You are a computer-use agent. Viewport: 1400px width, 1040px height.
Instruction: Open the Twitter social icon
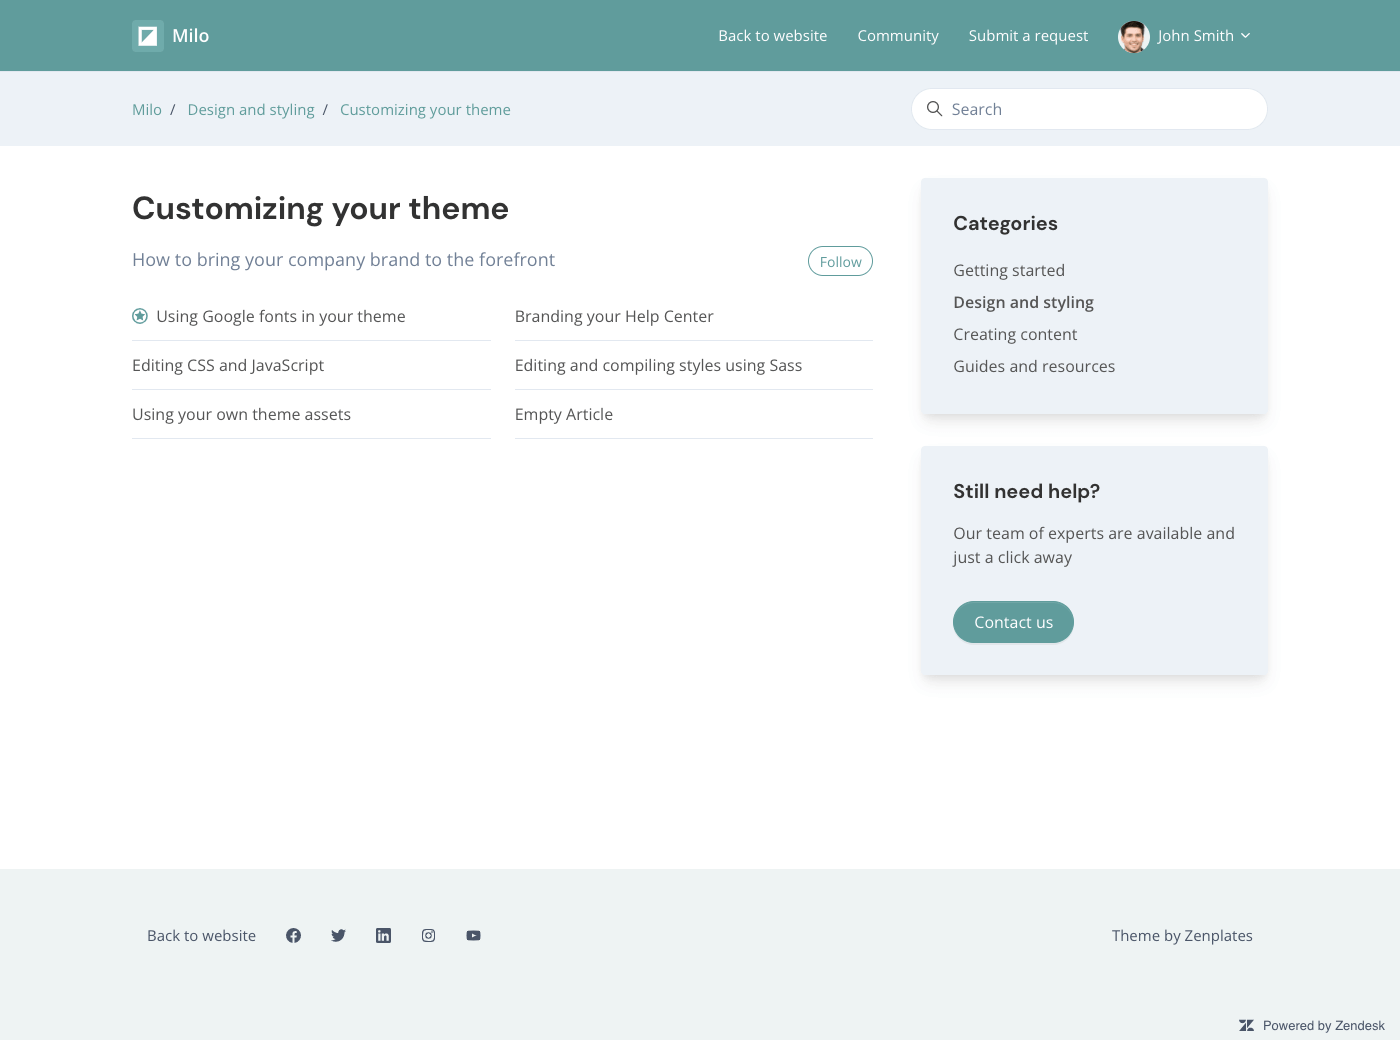coord(338,936)
